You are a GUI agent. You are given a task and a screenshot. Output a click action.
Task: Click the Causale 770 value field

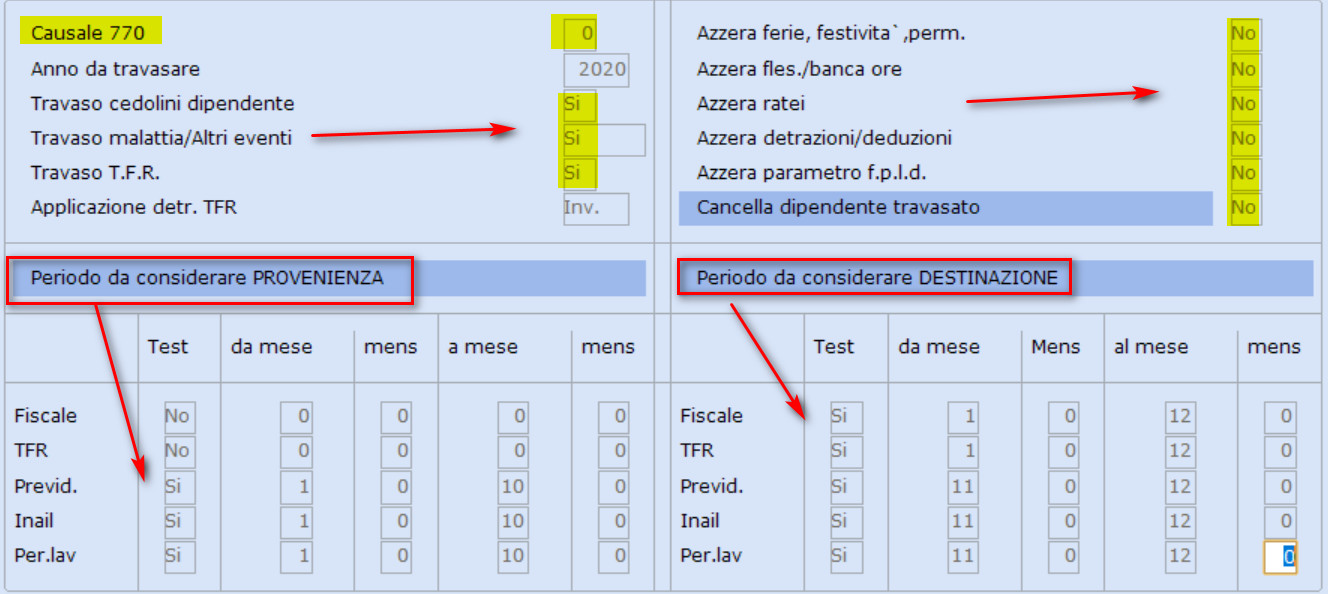pos(580,33)
